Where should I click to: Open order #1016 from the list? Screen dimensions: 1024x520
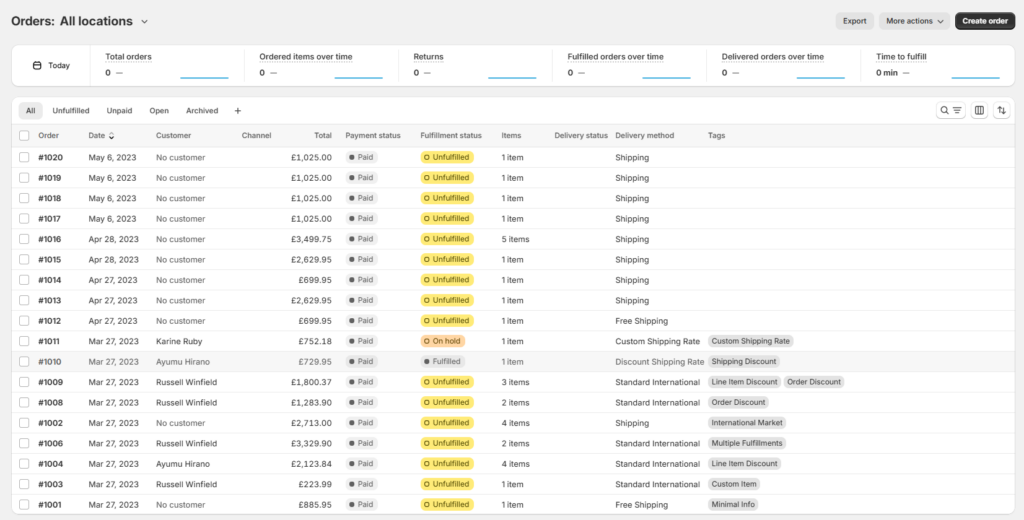pos(50,239)
